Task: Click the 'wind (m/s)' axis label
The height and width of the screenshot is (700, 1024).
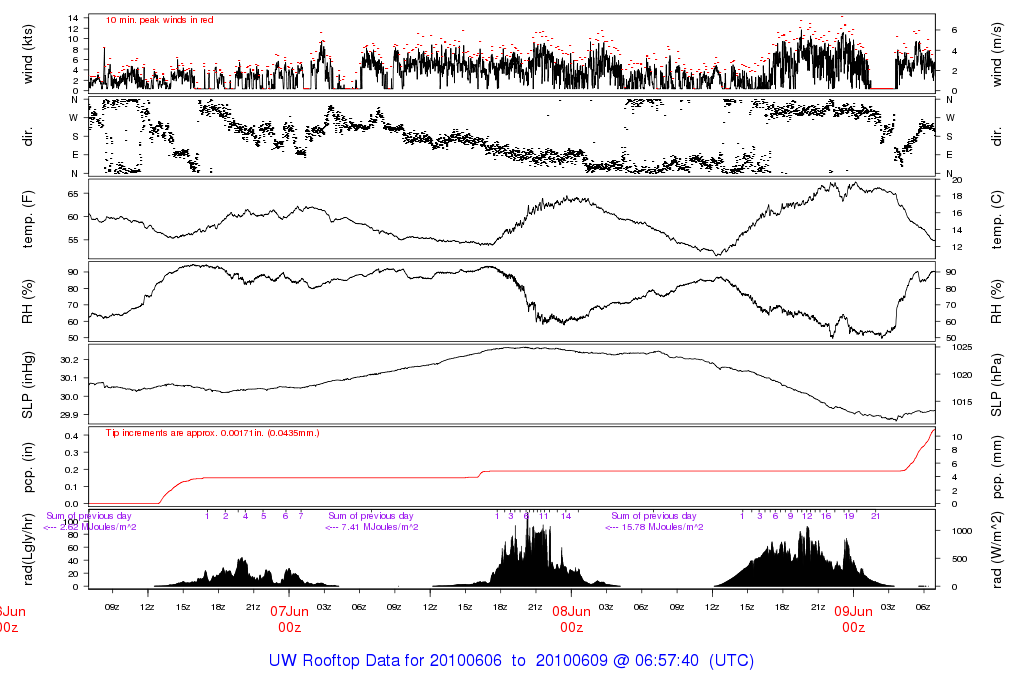Action: 997,54
